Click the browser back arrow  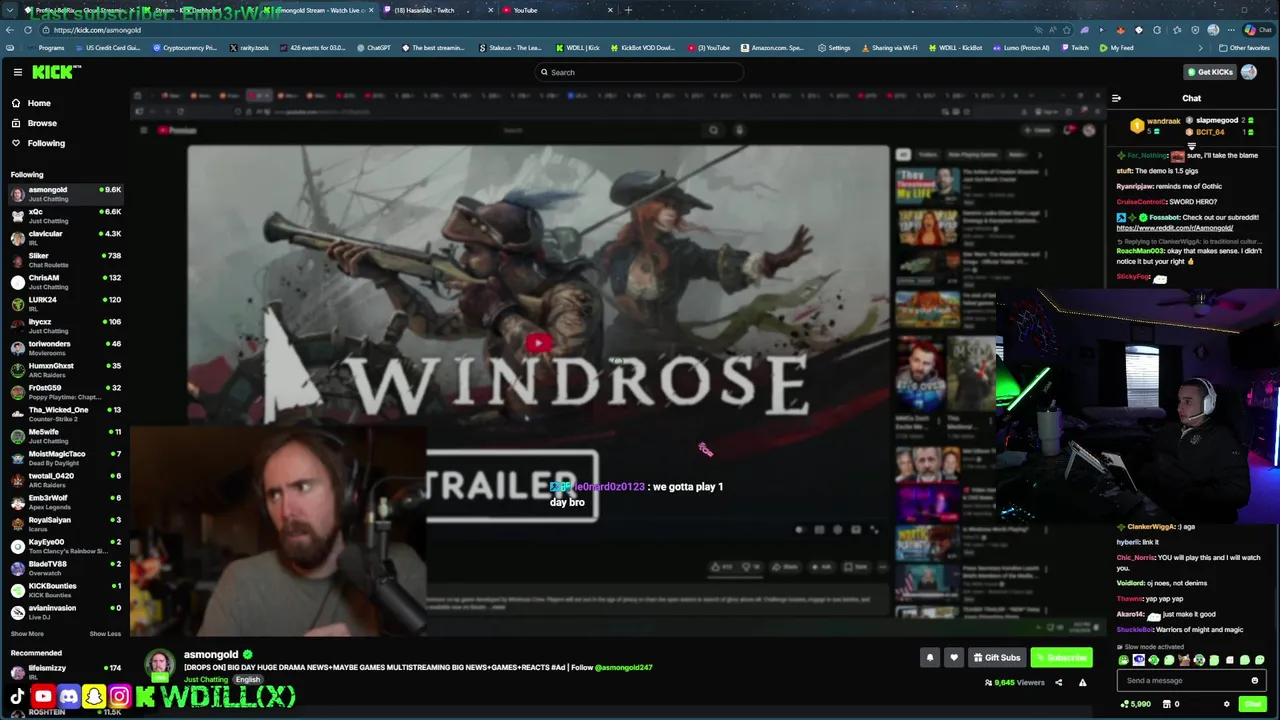[12, 30]
